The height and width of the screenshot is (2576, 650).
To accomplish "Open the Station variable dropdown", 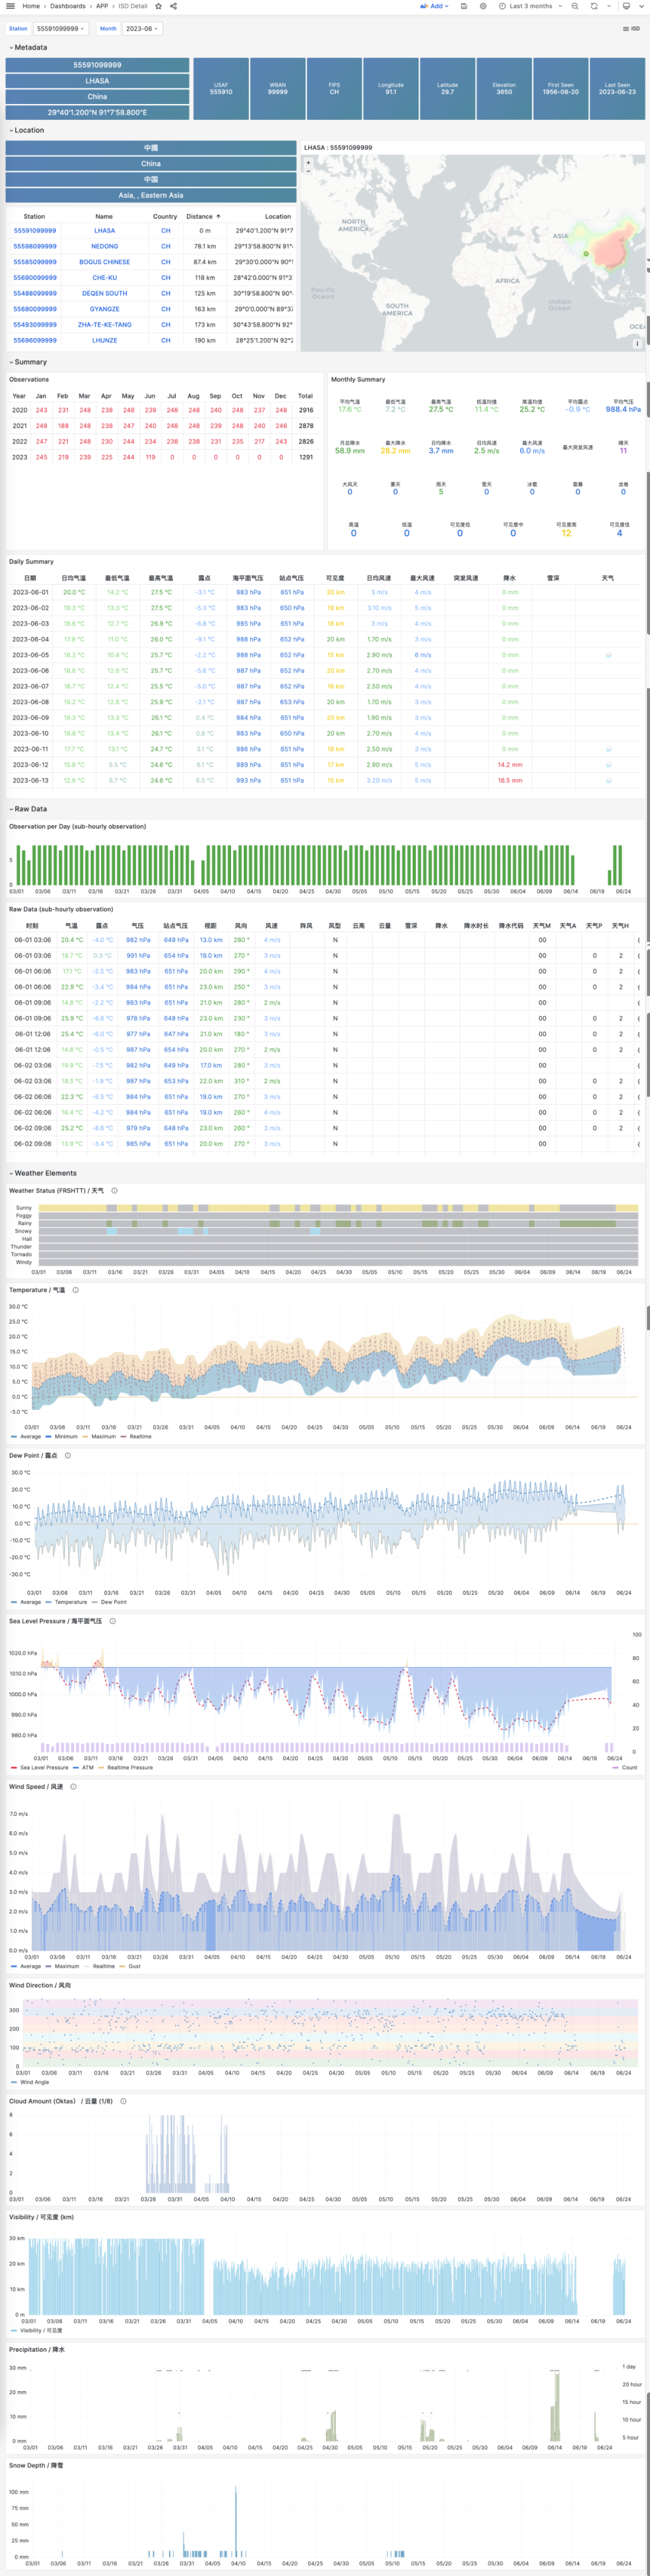I will 60,29.
